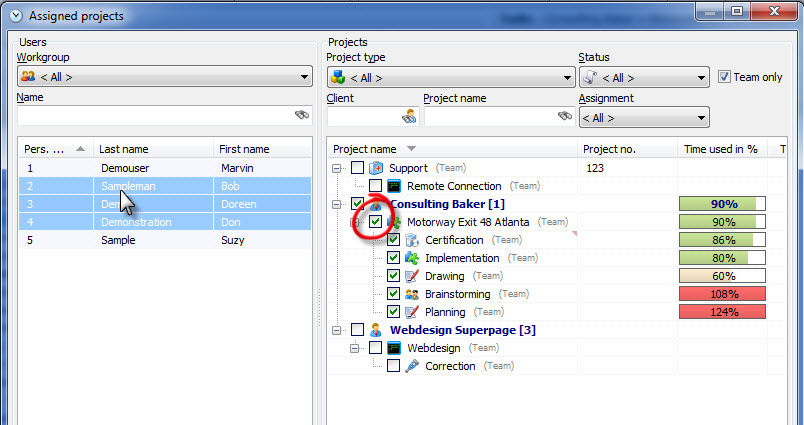Click the Remote Connection terminal icon
Viewport: 804px width, 425px height.
[394, 186]
